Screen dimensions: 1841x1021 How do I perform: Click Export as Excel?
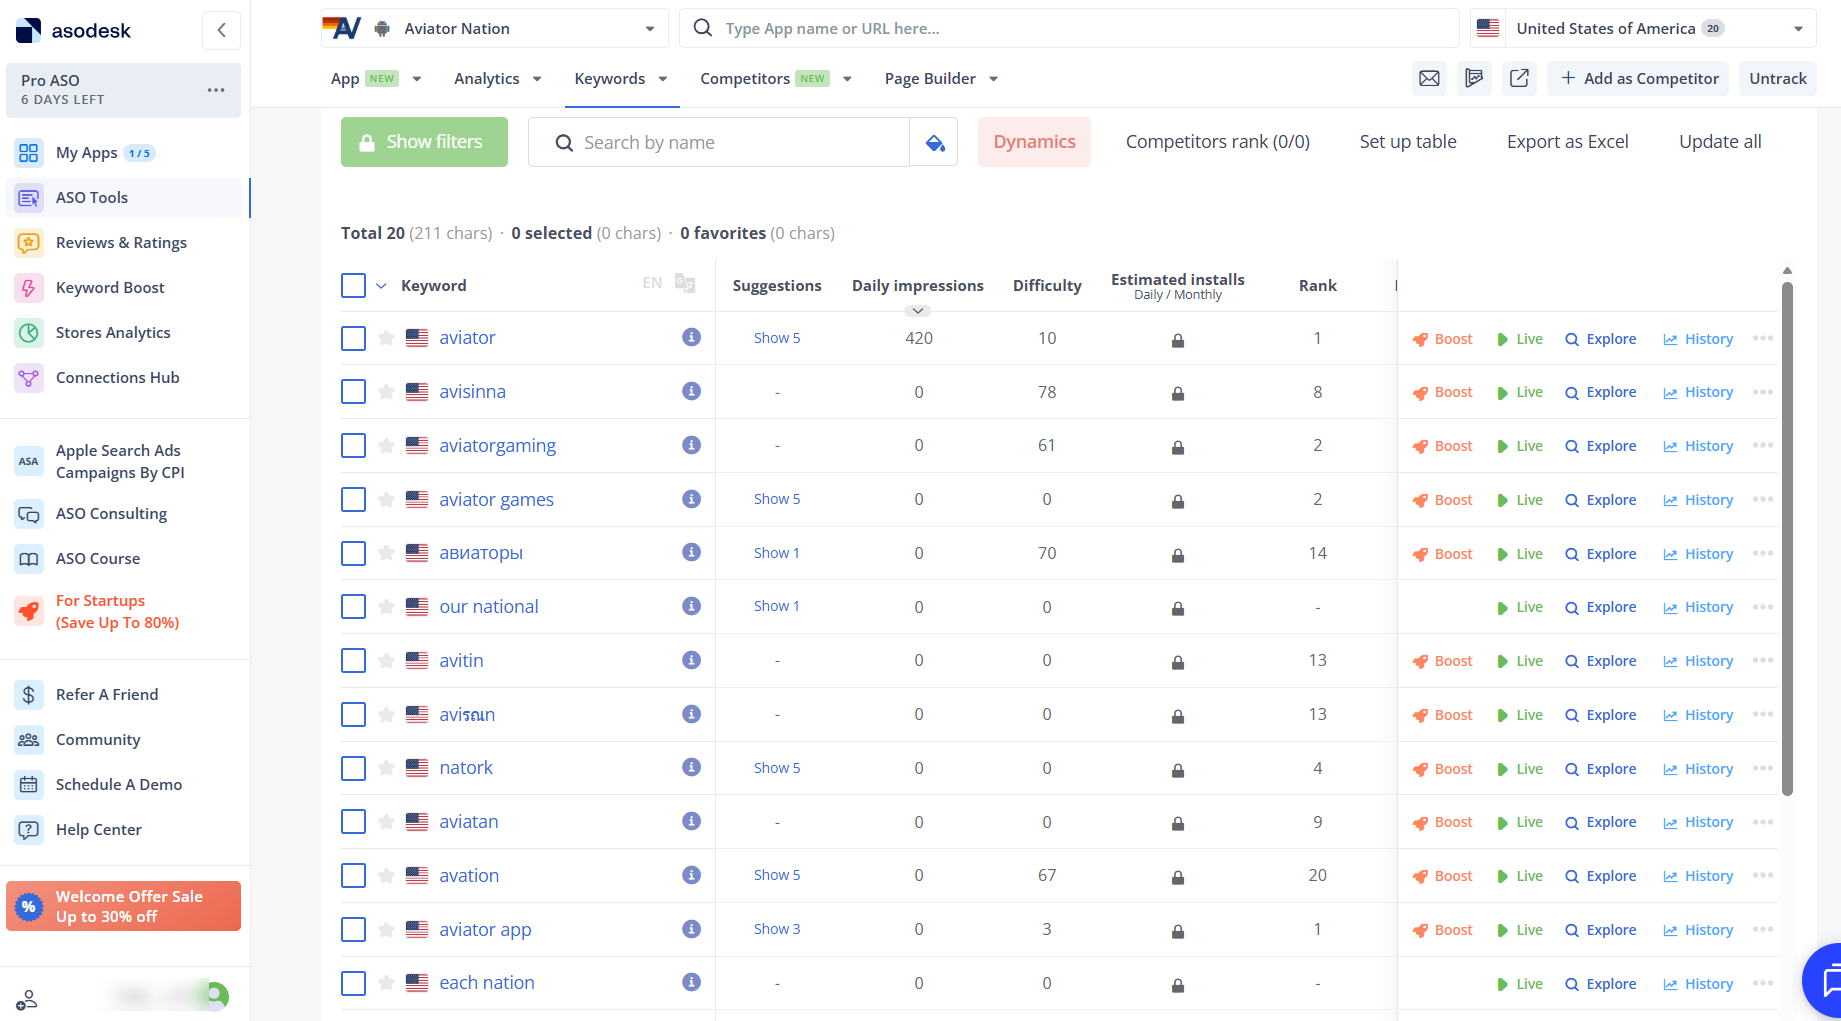click(x=1567, y=142)
